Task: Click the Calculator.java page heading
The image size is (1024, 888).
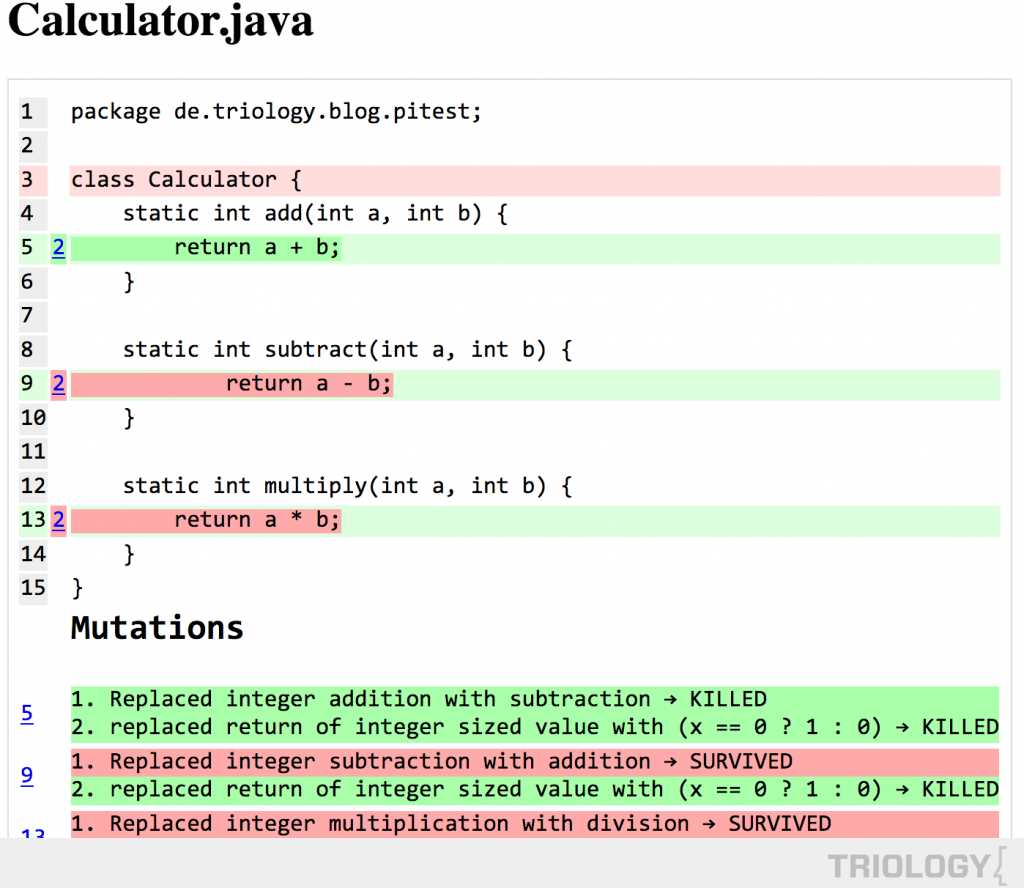Action: (x=161, y=22)
